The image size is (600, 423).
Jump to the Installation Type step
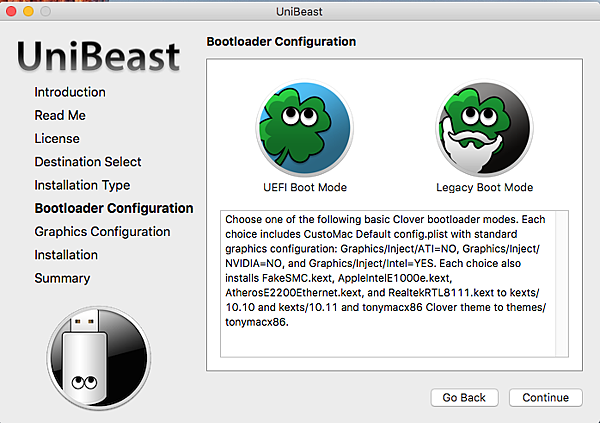pos(82,185)
